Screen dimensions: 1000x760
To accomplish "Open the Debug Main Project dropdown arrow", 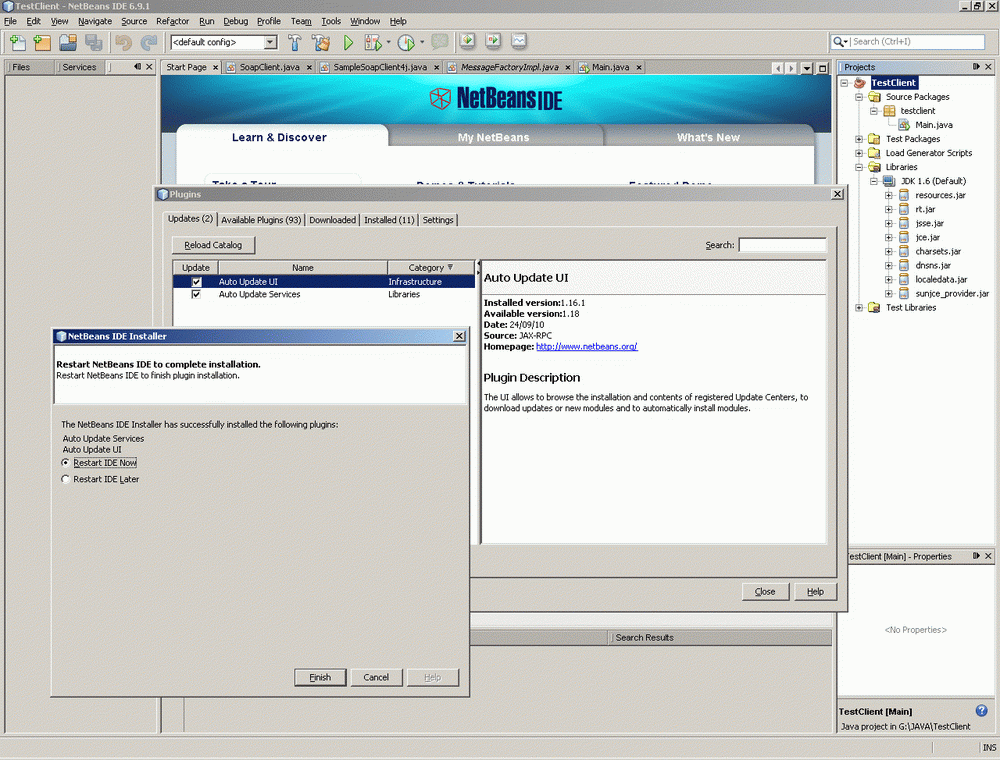I will [x=388, y=43].
